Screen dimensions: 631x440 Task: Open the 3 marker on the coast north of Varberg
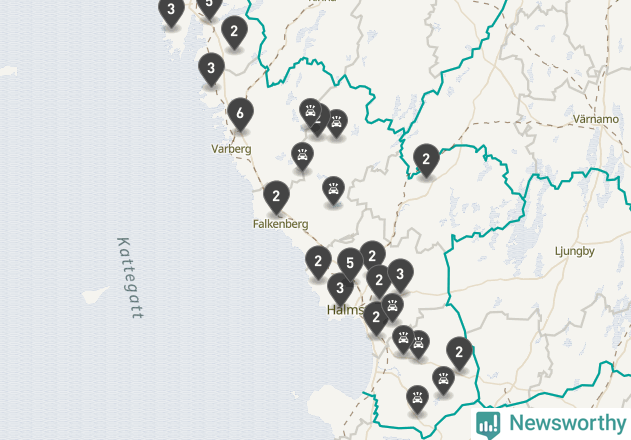point(211,69)
